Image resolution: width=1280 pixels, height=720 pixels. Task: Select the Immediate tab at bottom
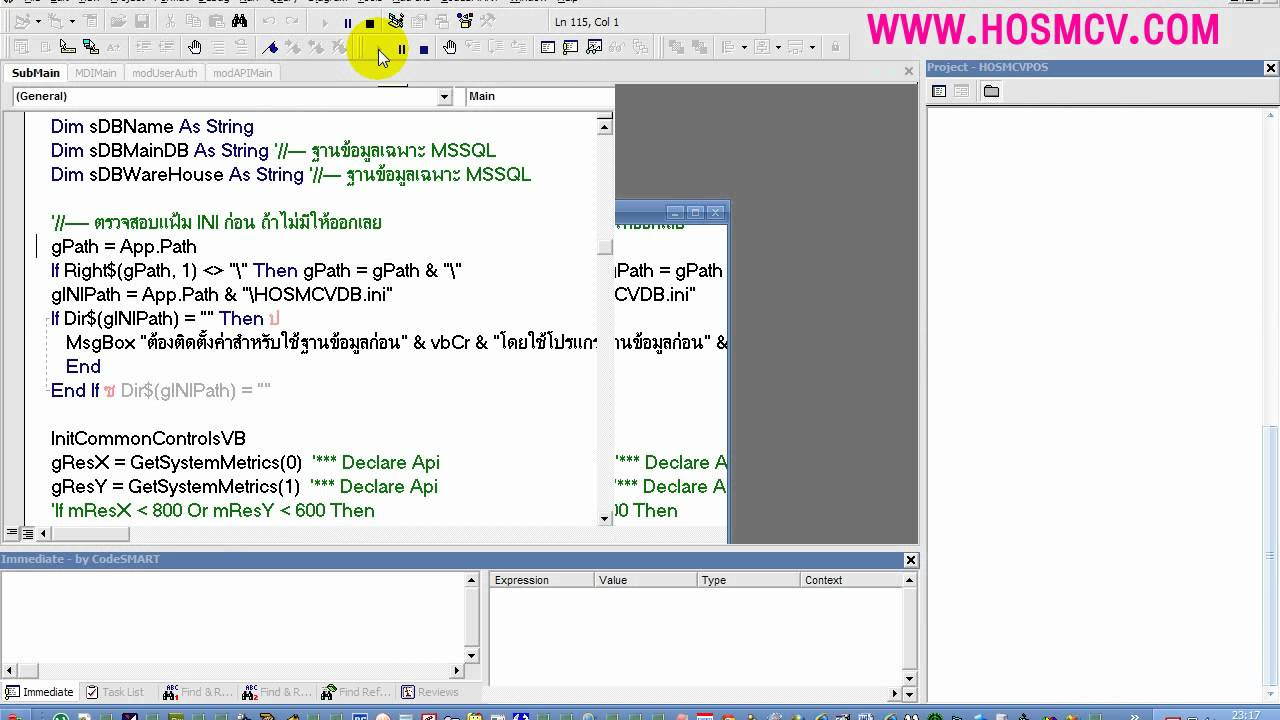(40, 692)
